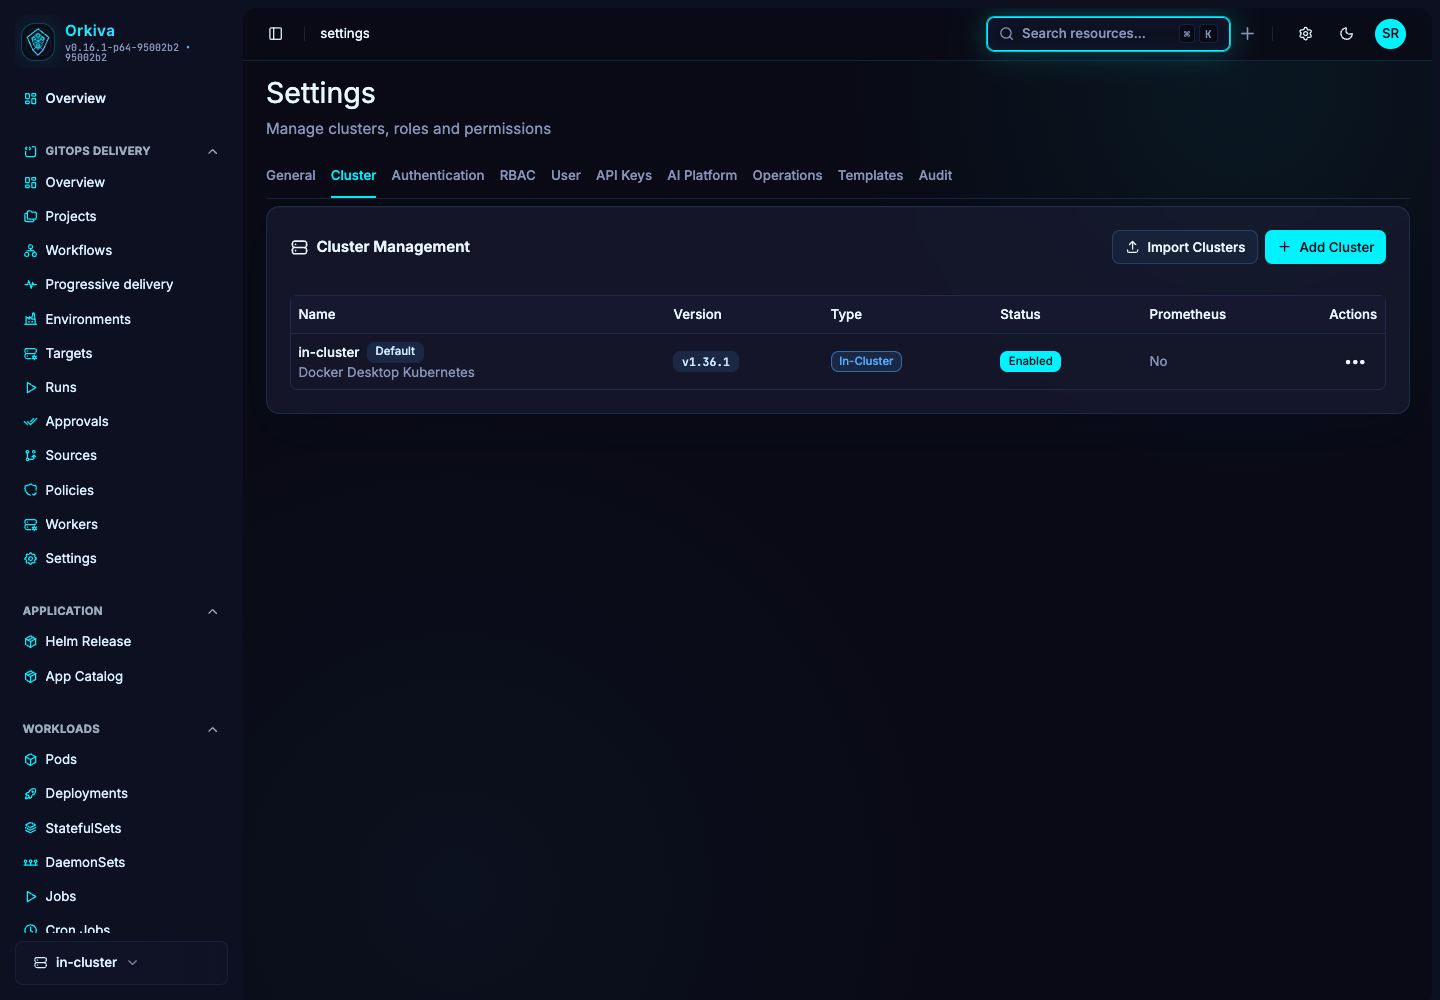Open Environments page
The image size is (1440, 1000).
tap(120, 319)
